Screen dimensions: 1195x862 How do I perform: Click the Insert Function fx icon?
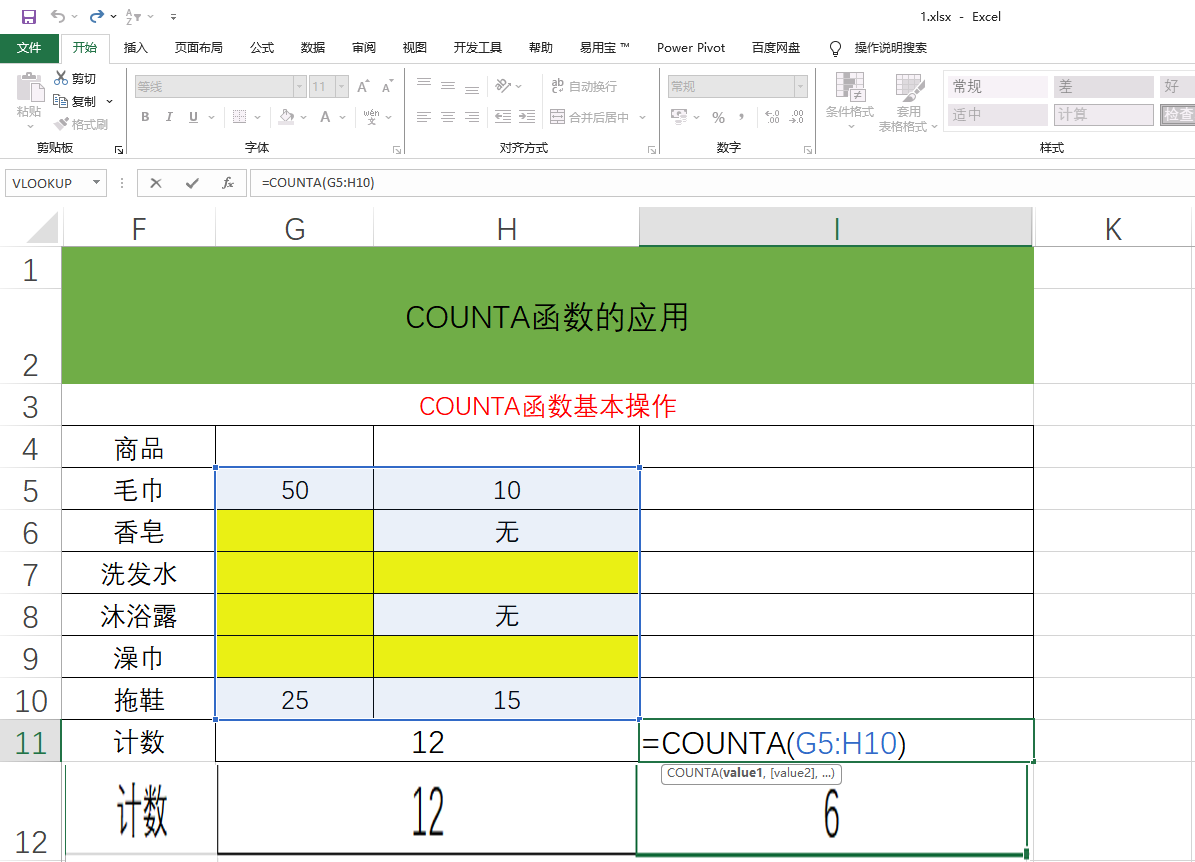pos(228,183)
